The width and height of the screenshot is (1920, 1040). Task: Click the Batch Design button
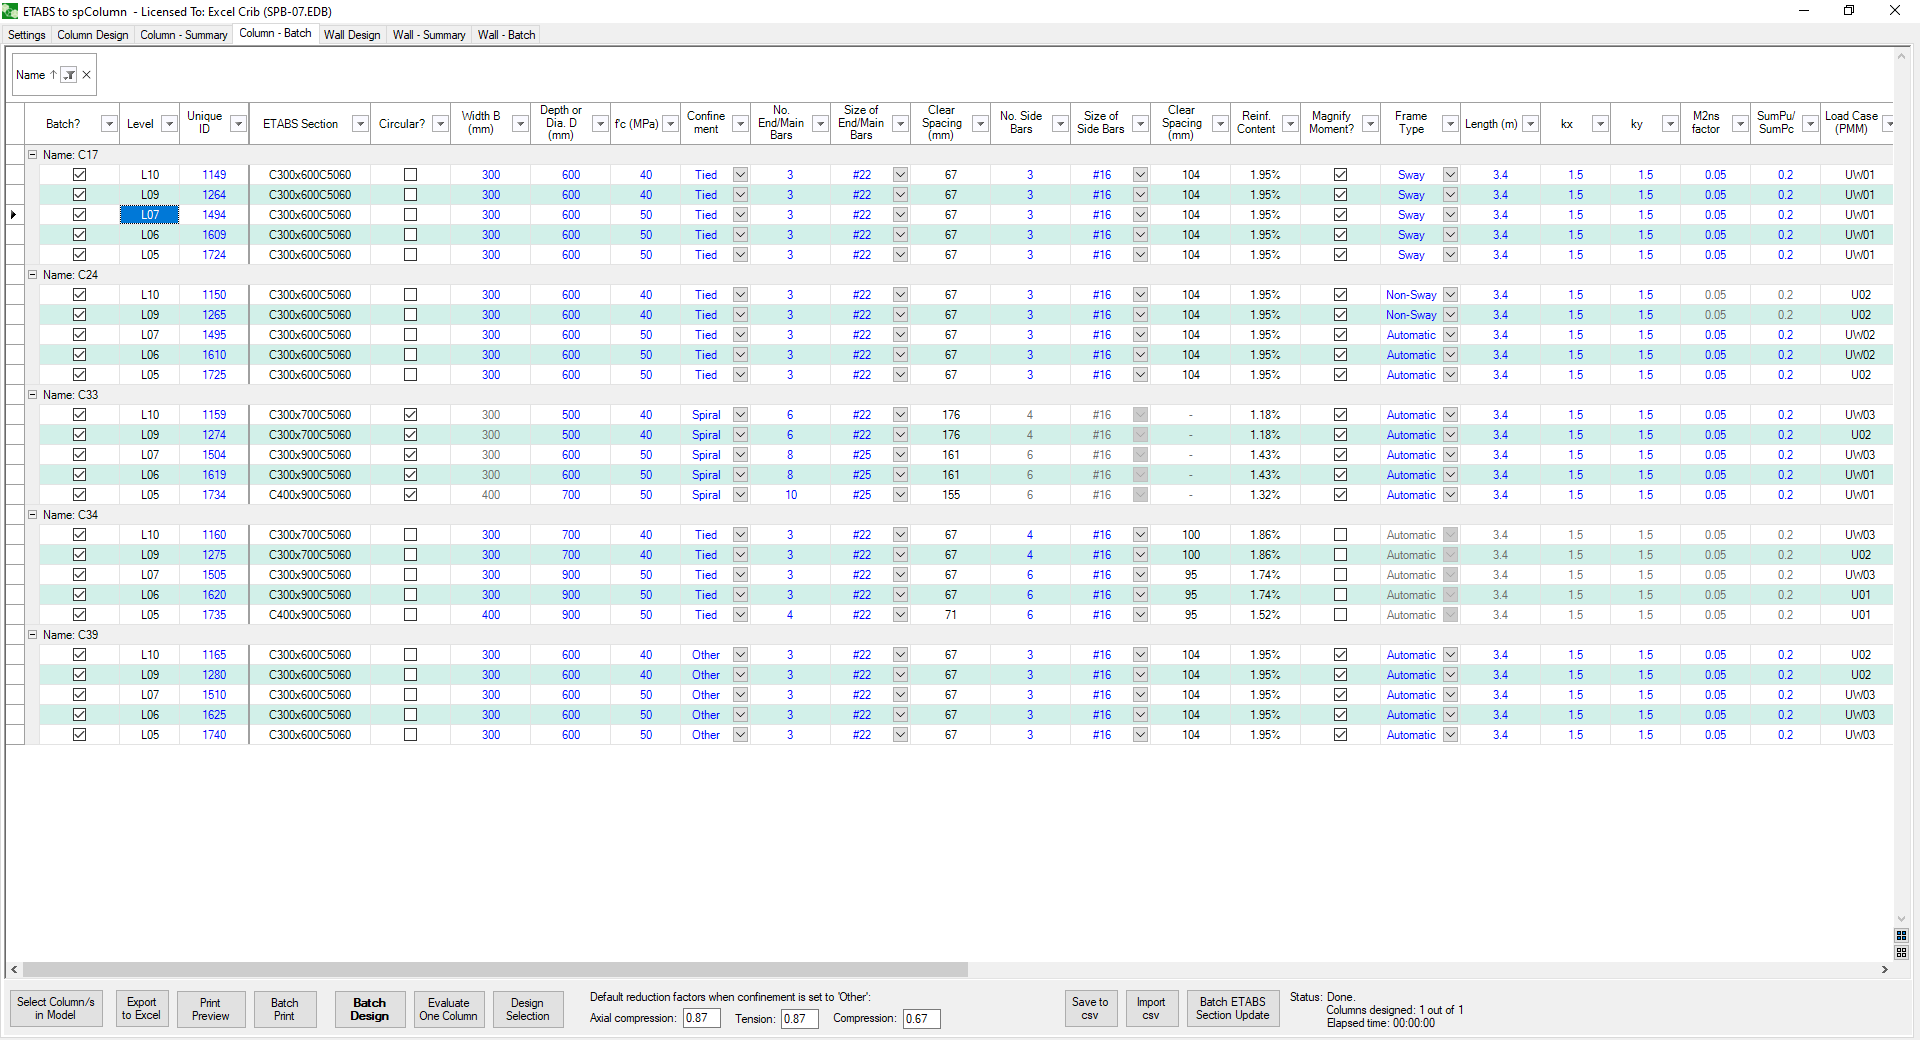point(369,1009)
